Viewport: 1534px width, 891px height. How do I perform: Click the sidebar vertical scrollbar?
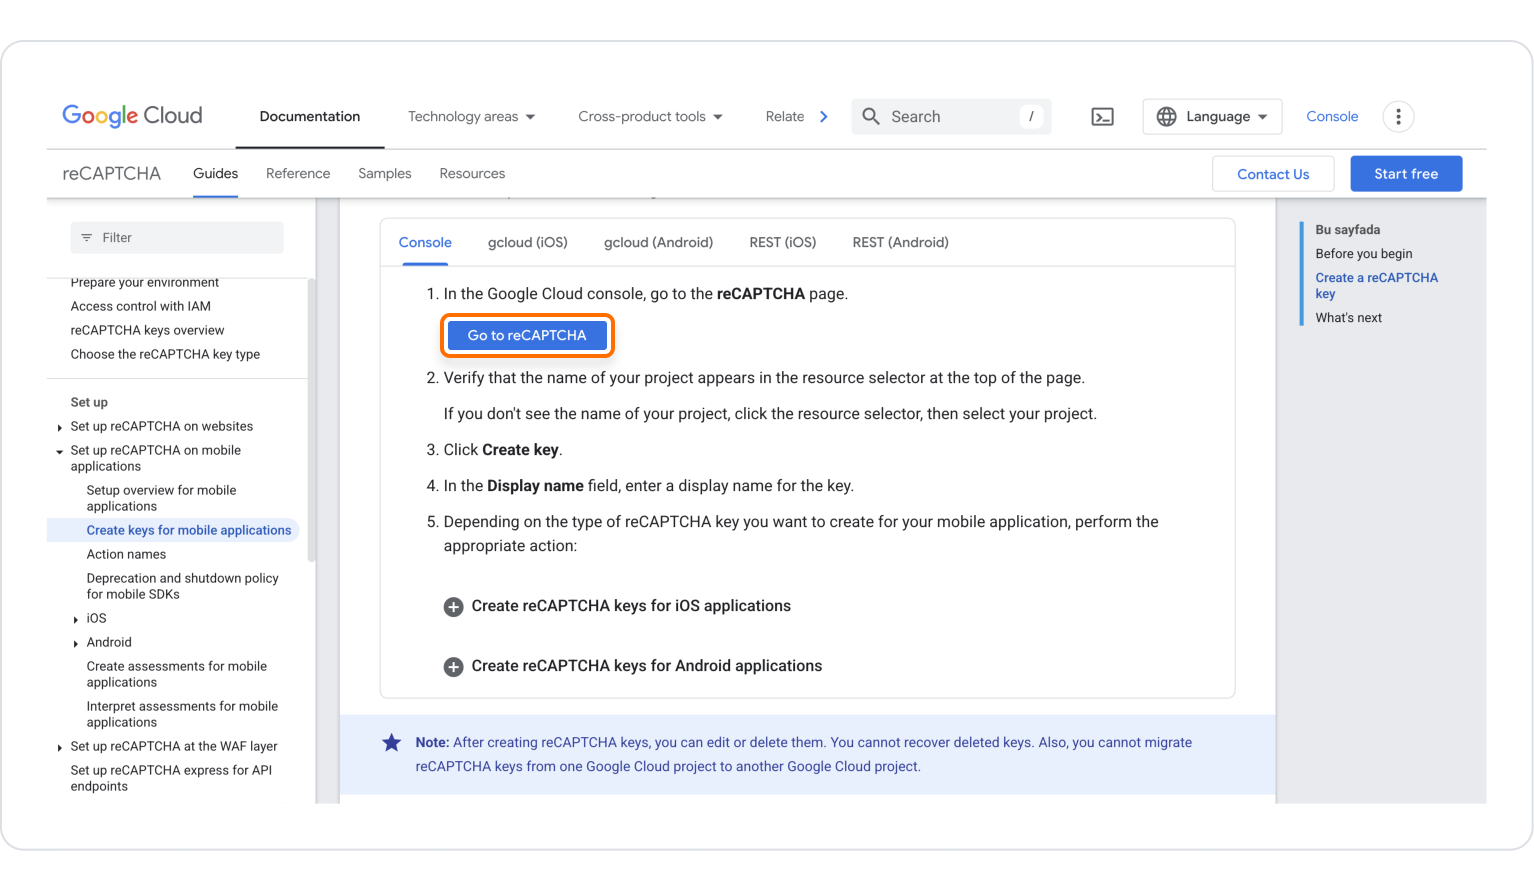click(311, 420)
